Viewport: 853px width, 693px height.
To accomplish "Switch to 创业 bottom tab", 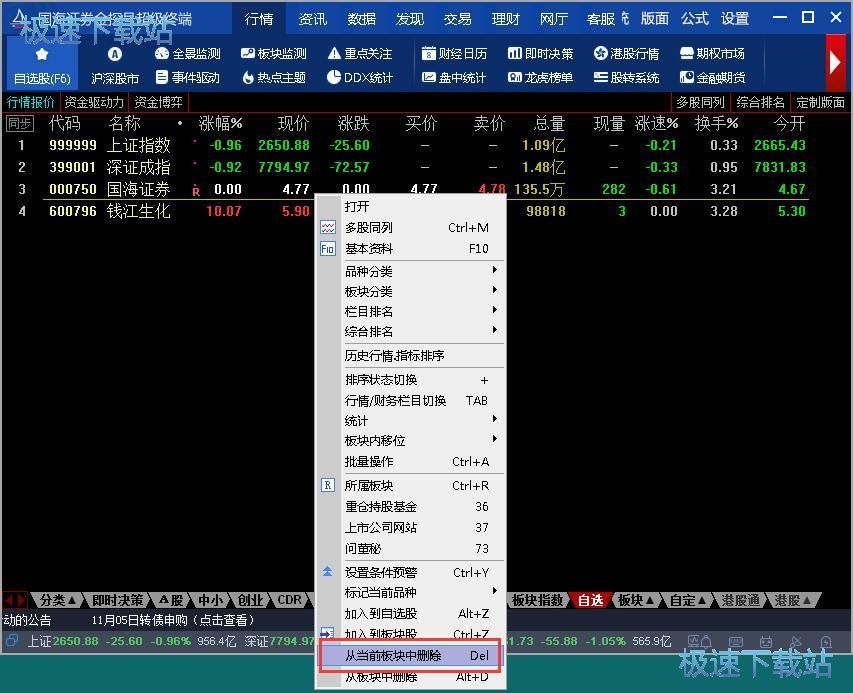I will tap(250, 600).
